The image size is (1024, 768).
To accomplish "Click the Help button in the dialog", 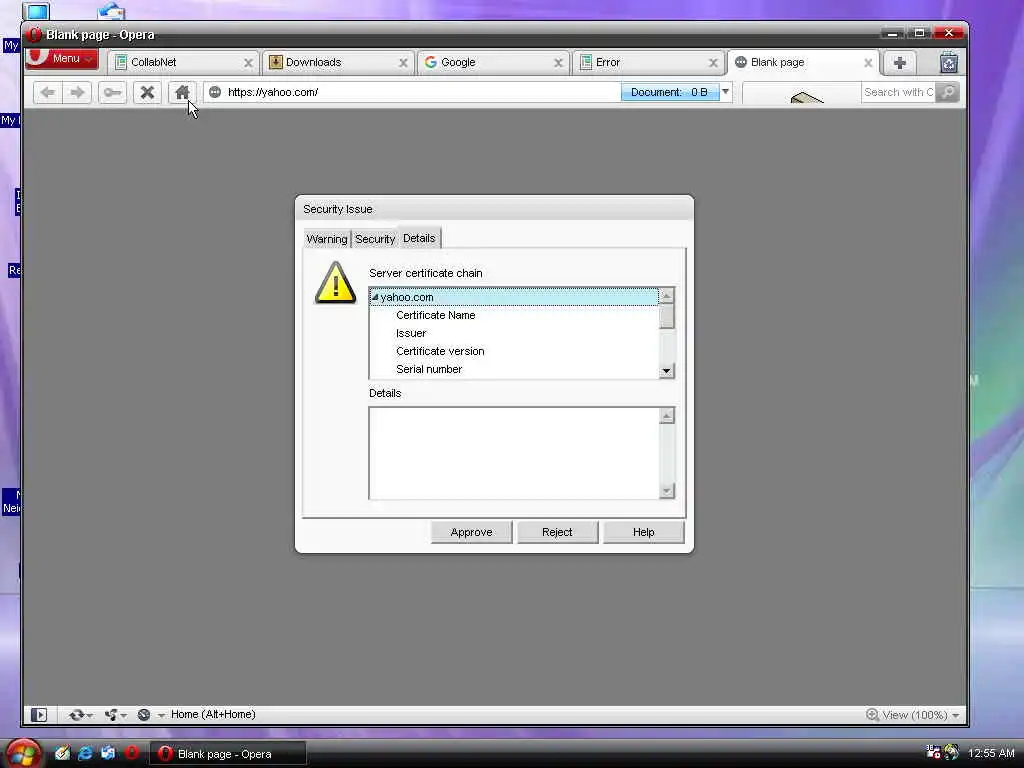I will [x=643, y=532].
